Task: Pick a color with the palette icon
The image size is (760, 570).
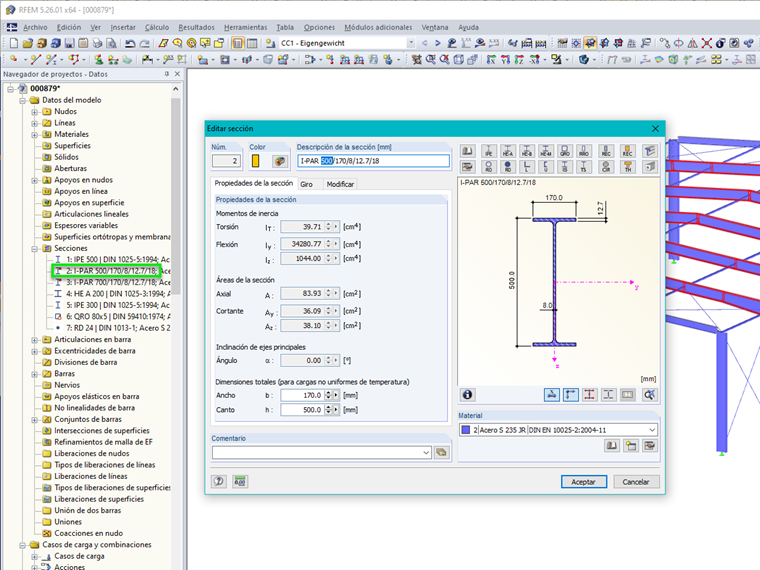Action: point(280,161)
